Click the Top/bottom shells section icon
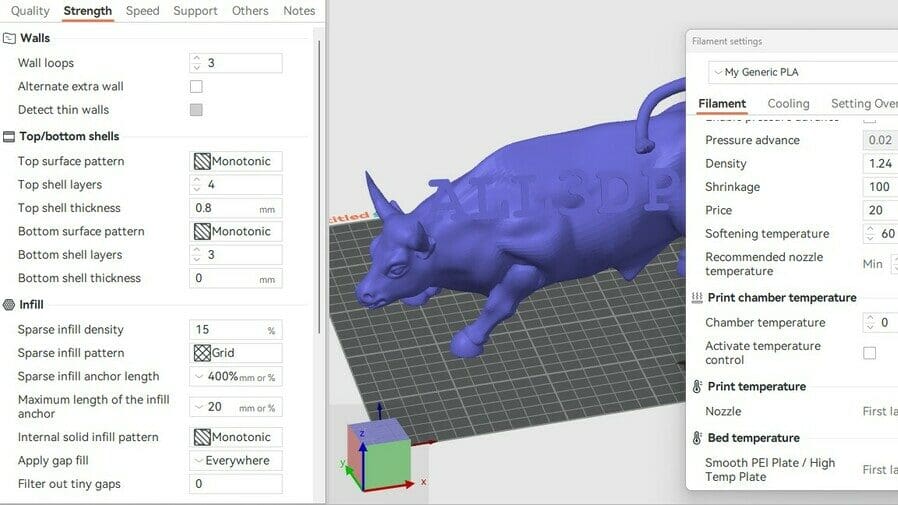 pos(9,137)
